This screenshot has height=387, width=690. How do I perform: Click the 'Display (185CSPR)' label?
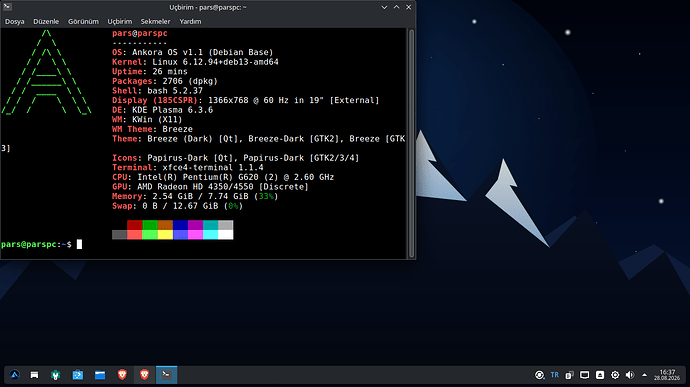click(154, 100)
